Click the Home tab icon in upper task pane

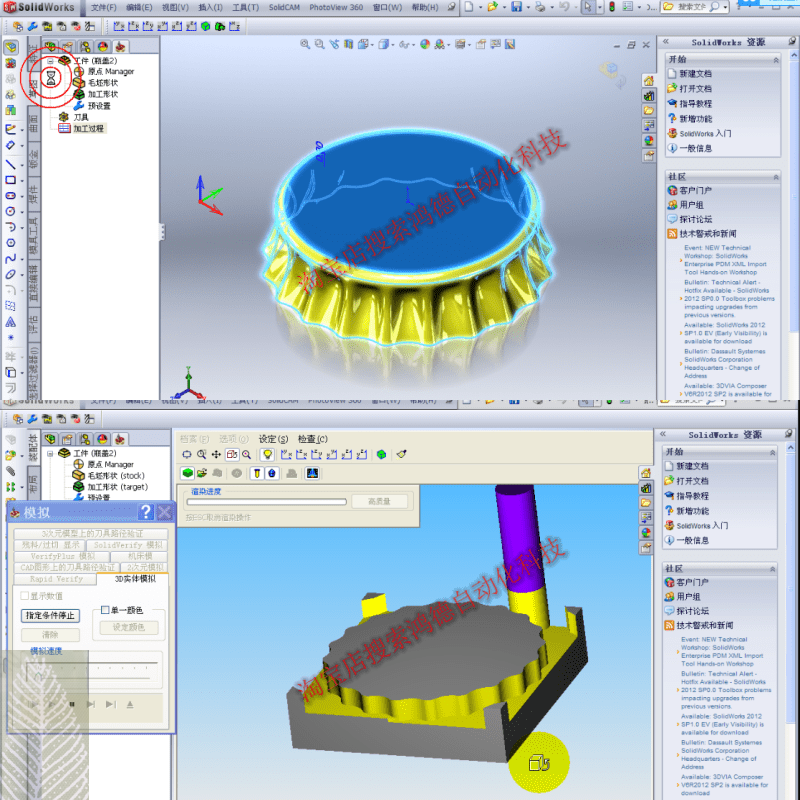click(648, 81)
